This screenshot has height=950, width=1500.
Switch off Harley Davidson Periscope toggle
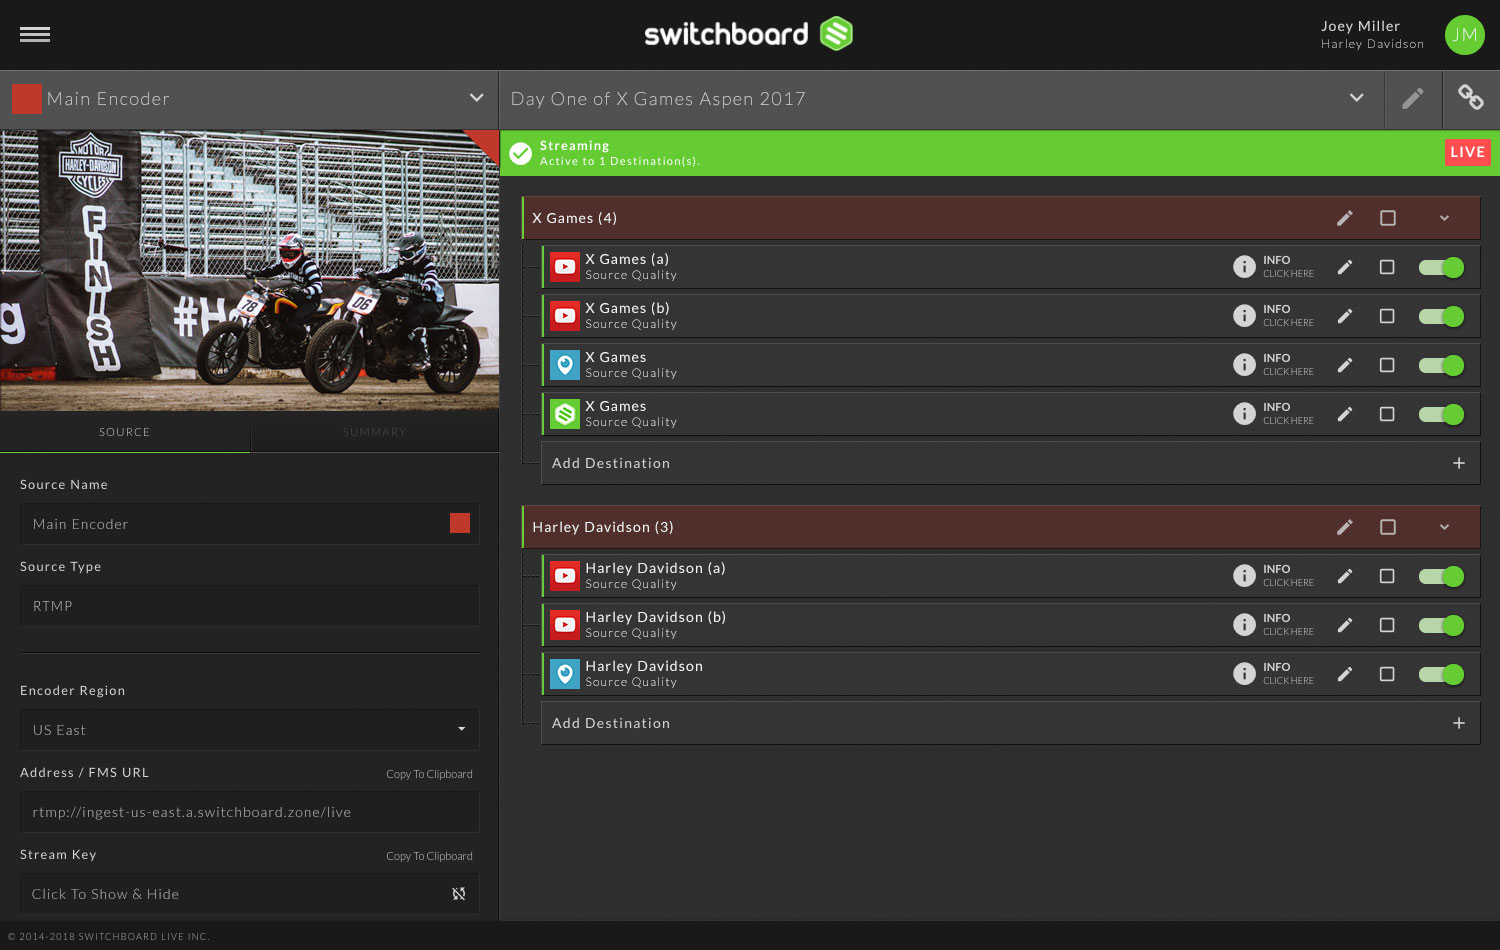point(1441,674)
